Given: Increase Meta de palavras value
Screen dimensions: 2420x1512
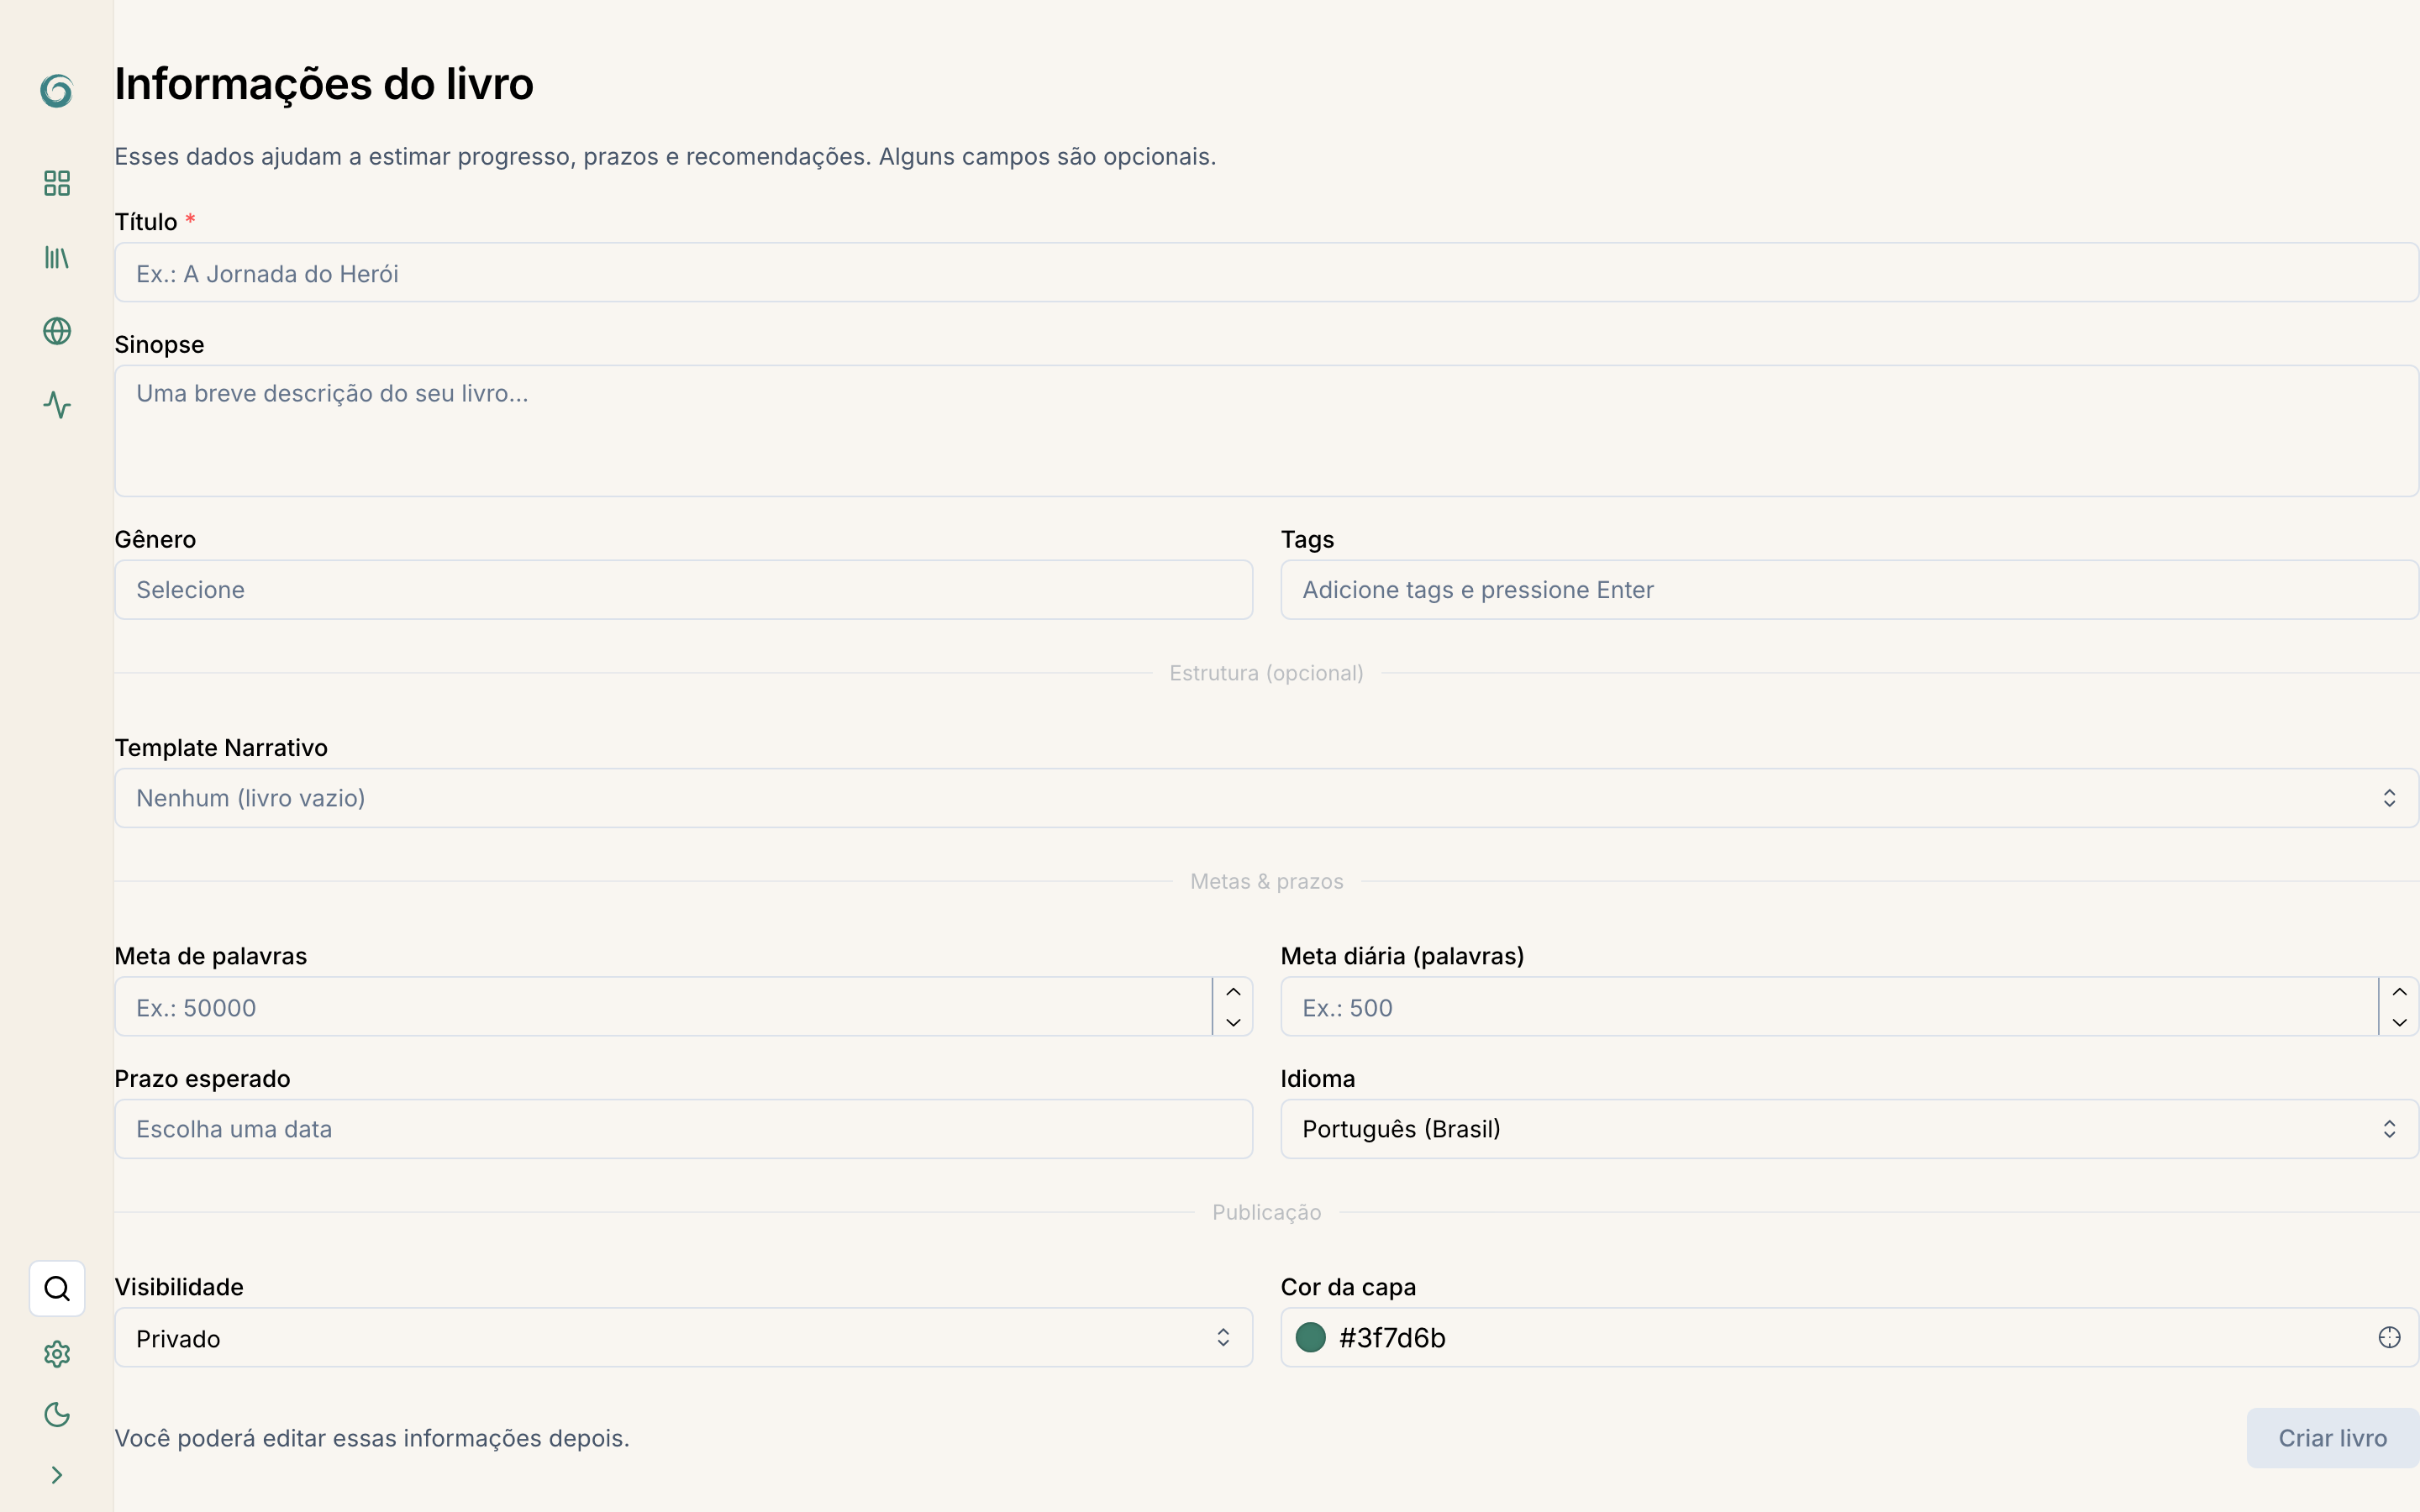Looking at the screenshot, I should tap(1233, 992).
